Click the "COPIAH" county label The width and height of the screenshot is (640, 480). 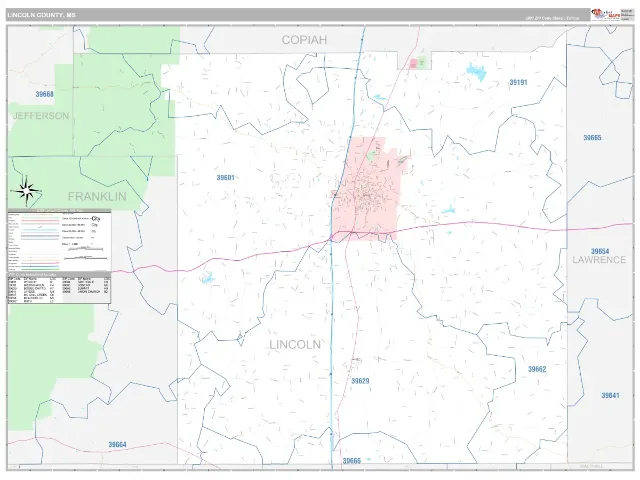[x=304, y=40]
